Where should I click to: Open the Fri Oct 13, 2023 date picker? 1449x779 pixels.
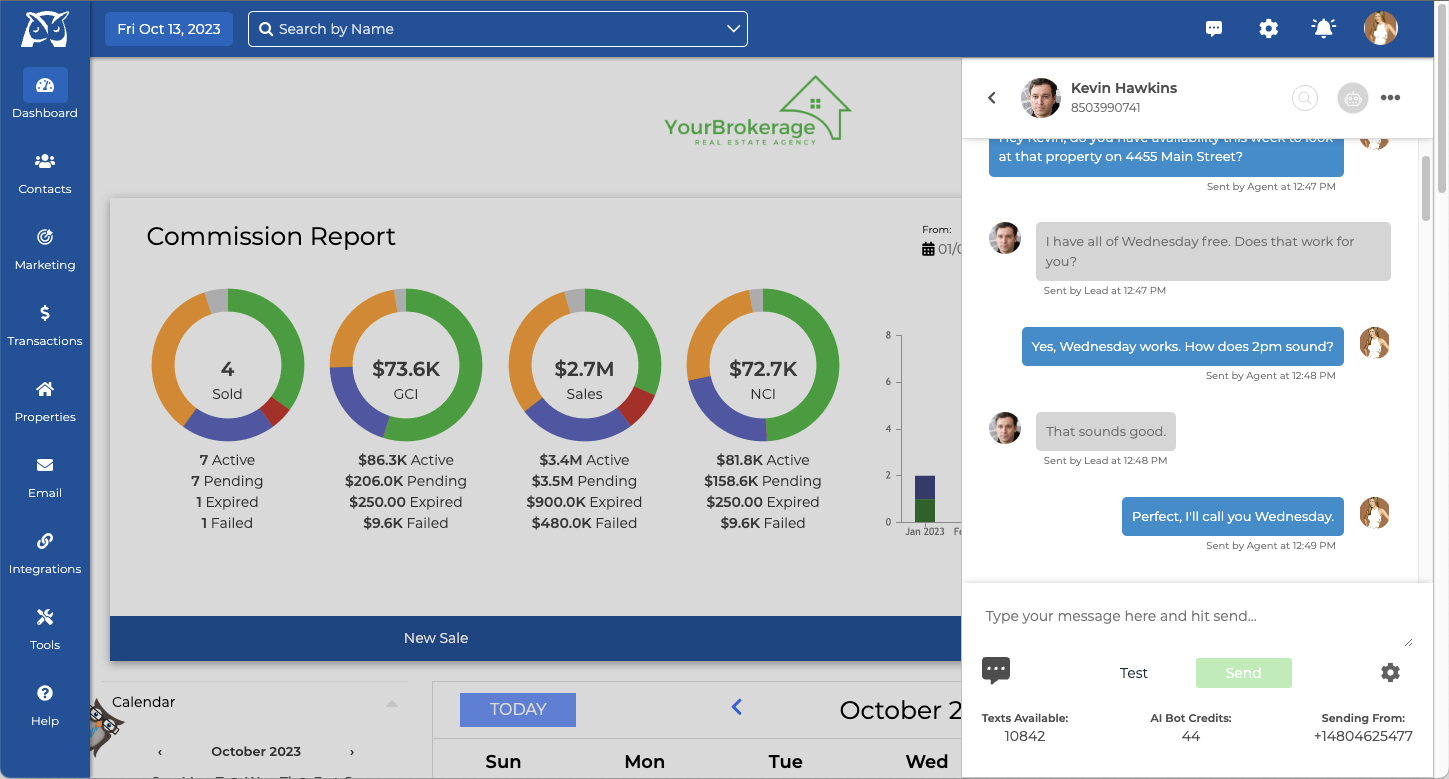coord(169,29)
